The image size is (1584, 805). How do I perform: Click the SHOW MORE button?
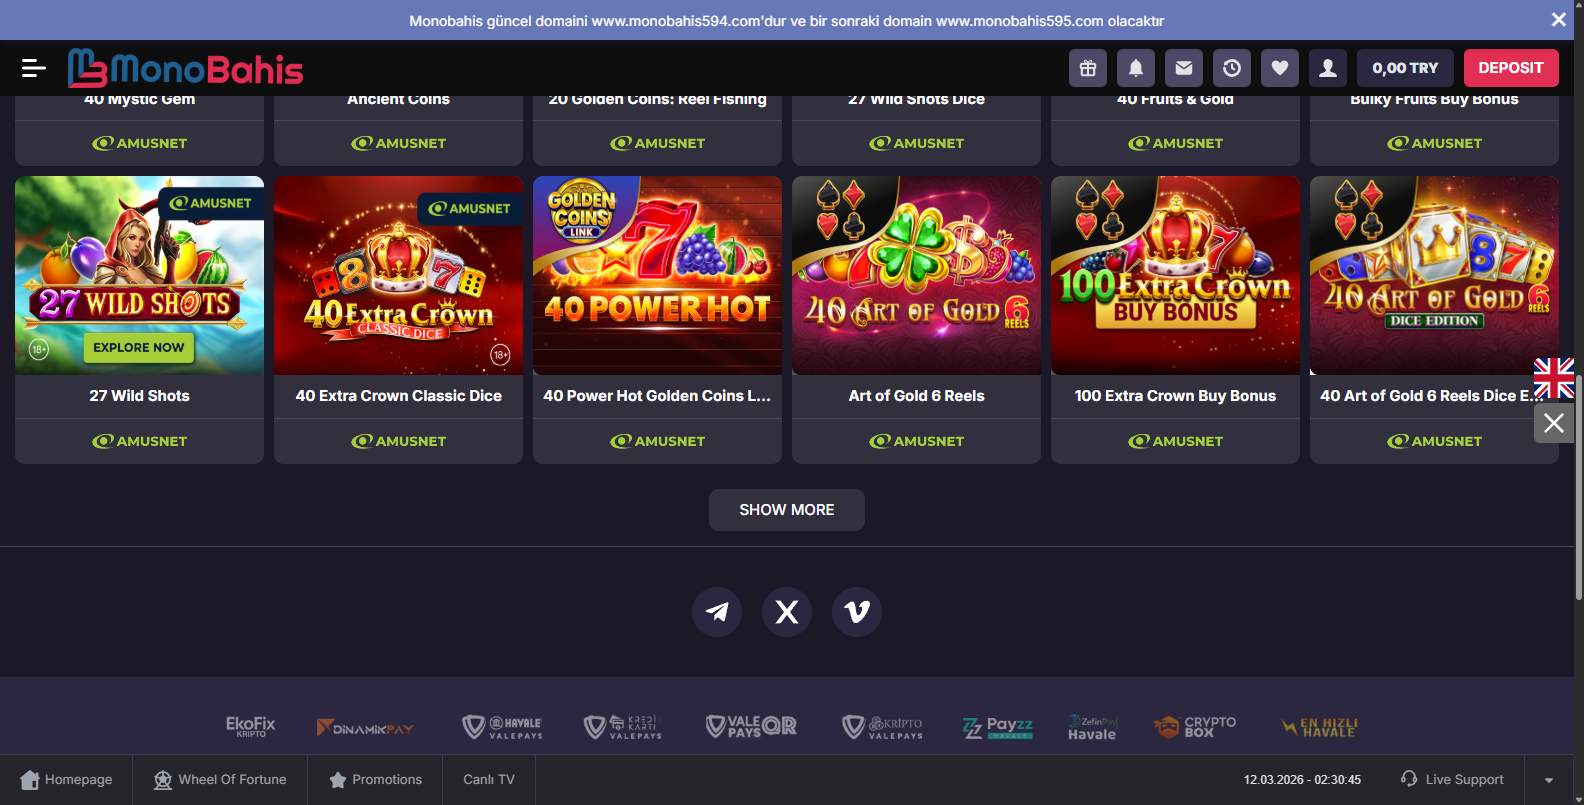(x=787, y=510)
